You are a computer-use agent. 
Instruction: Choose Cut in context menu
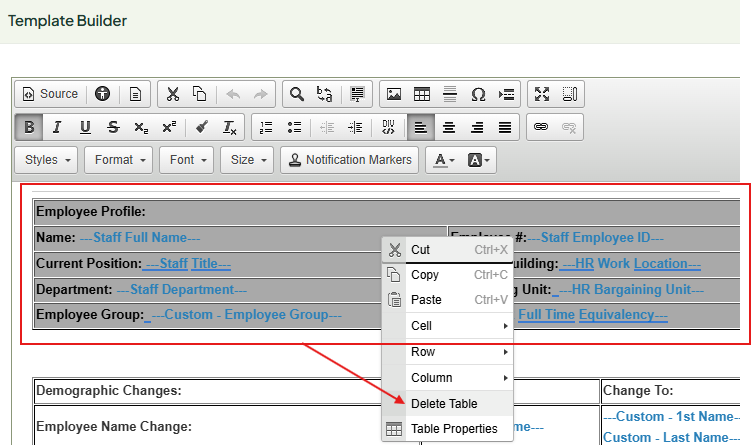point(447,250)
